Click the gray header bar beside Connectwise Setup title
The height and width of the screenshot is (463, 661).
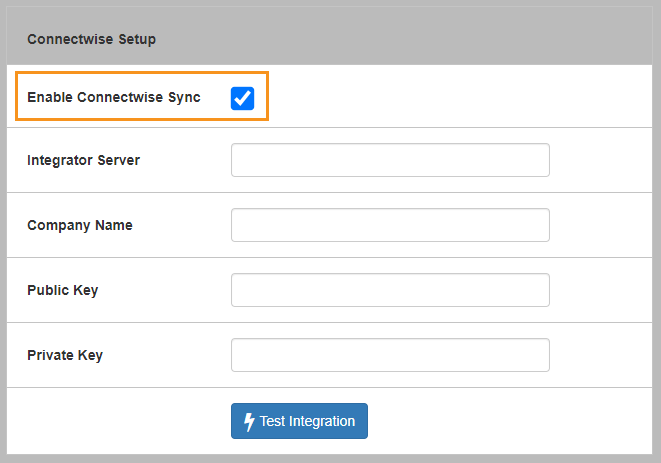pos(400,40)
